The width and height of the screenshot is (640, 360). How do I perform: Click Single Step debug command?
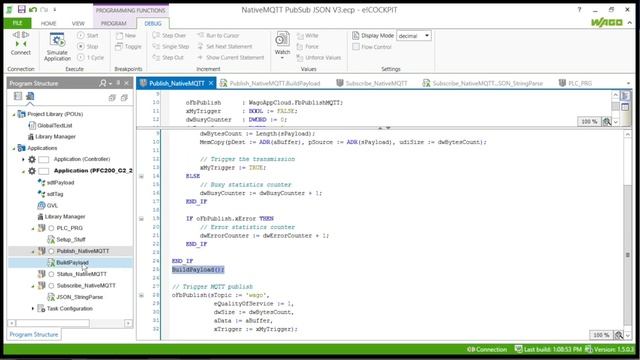tap(171, 47)
